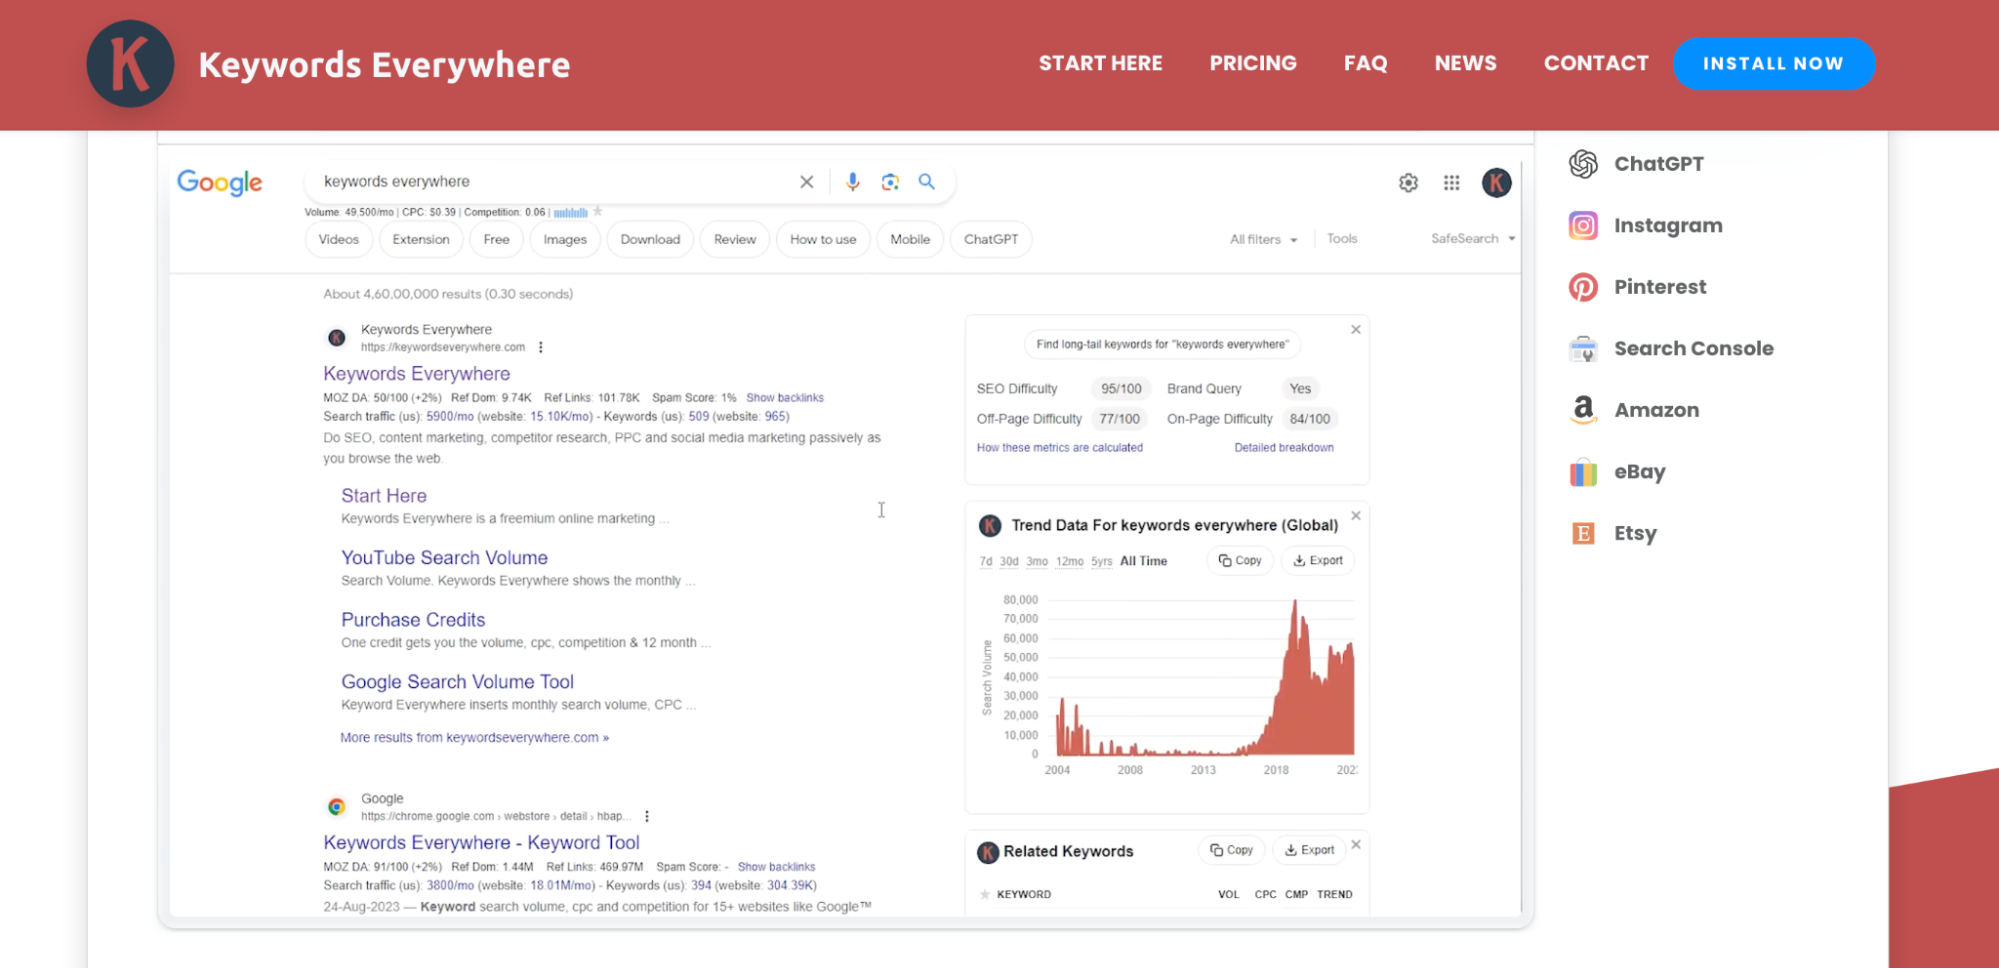Image resolution: width=1999 pixels, height=969 pixels.
Task: Click the Google logo
Action: (x=220, y=183)
